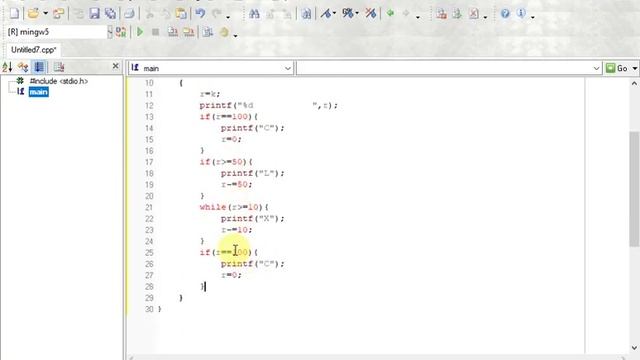Screen dimensions: 640x360
Task: Cut selection with the scissors icon
Action: [x=150, y=13]
